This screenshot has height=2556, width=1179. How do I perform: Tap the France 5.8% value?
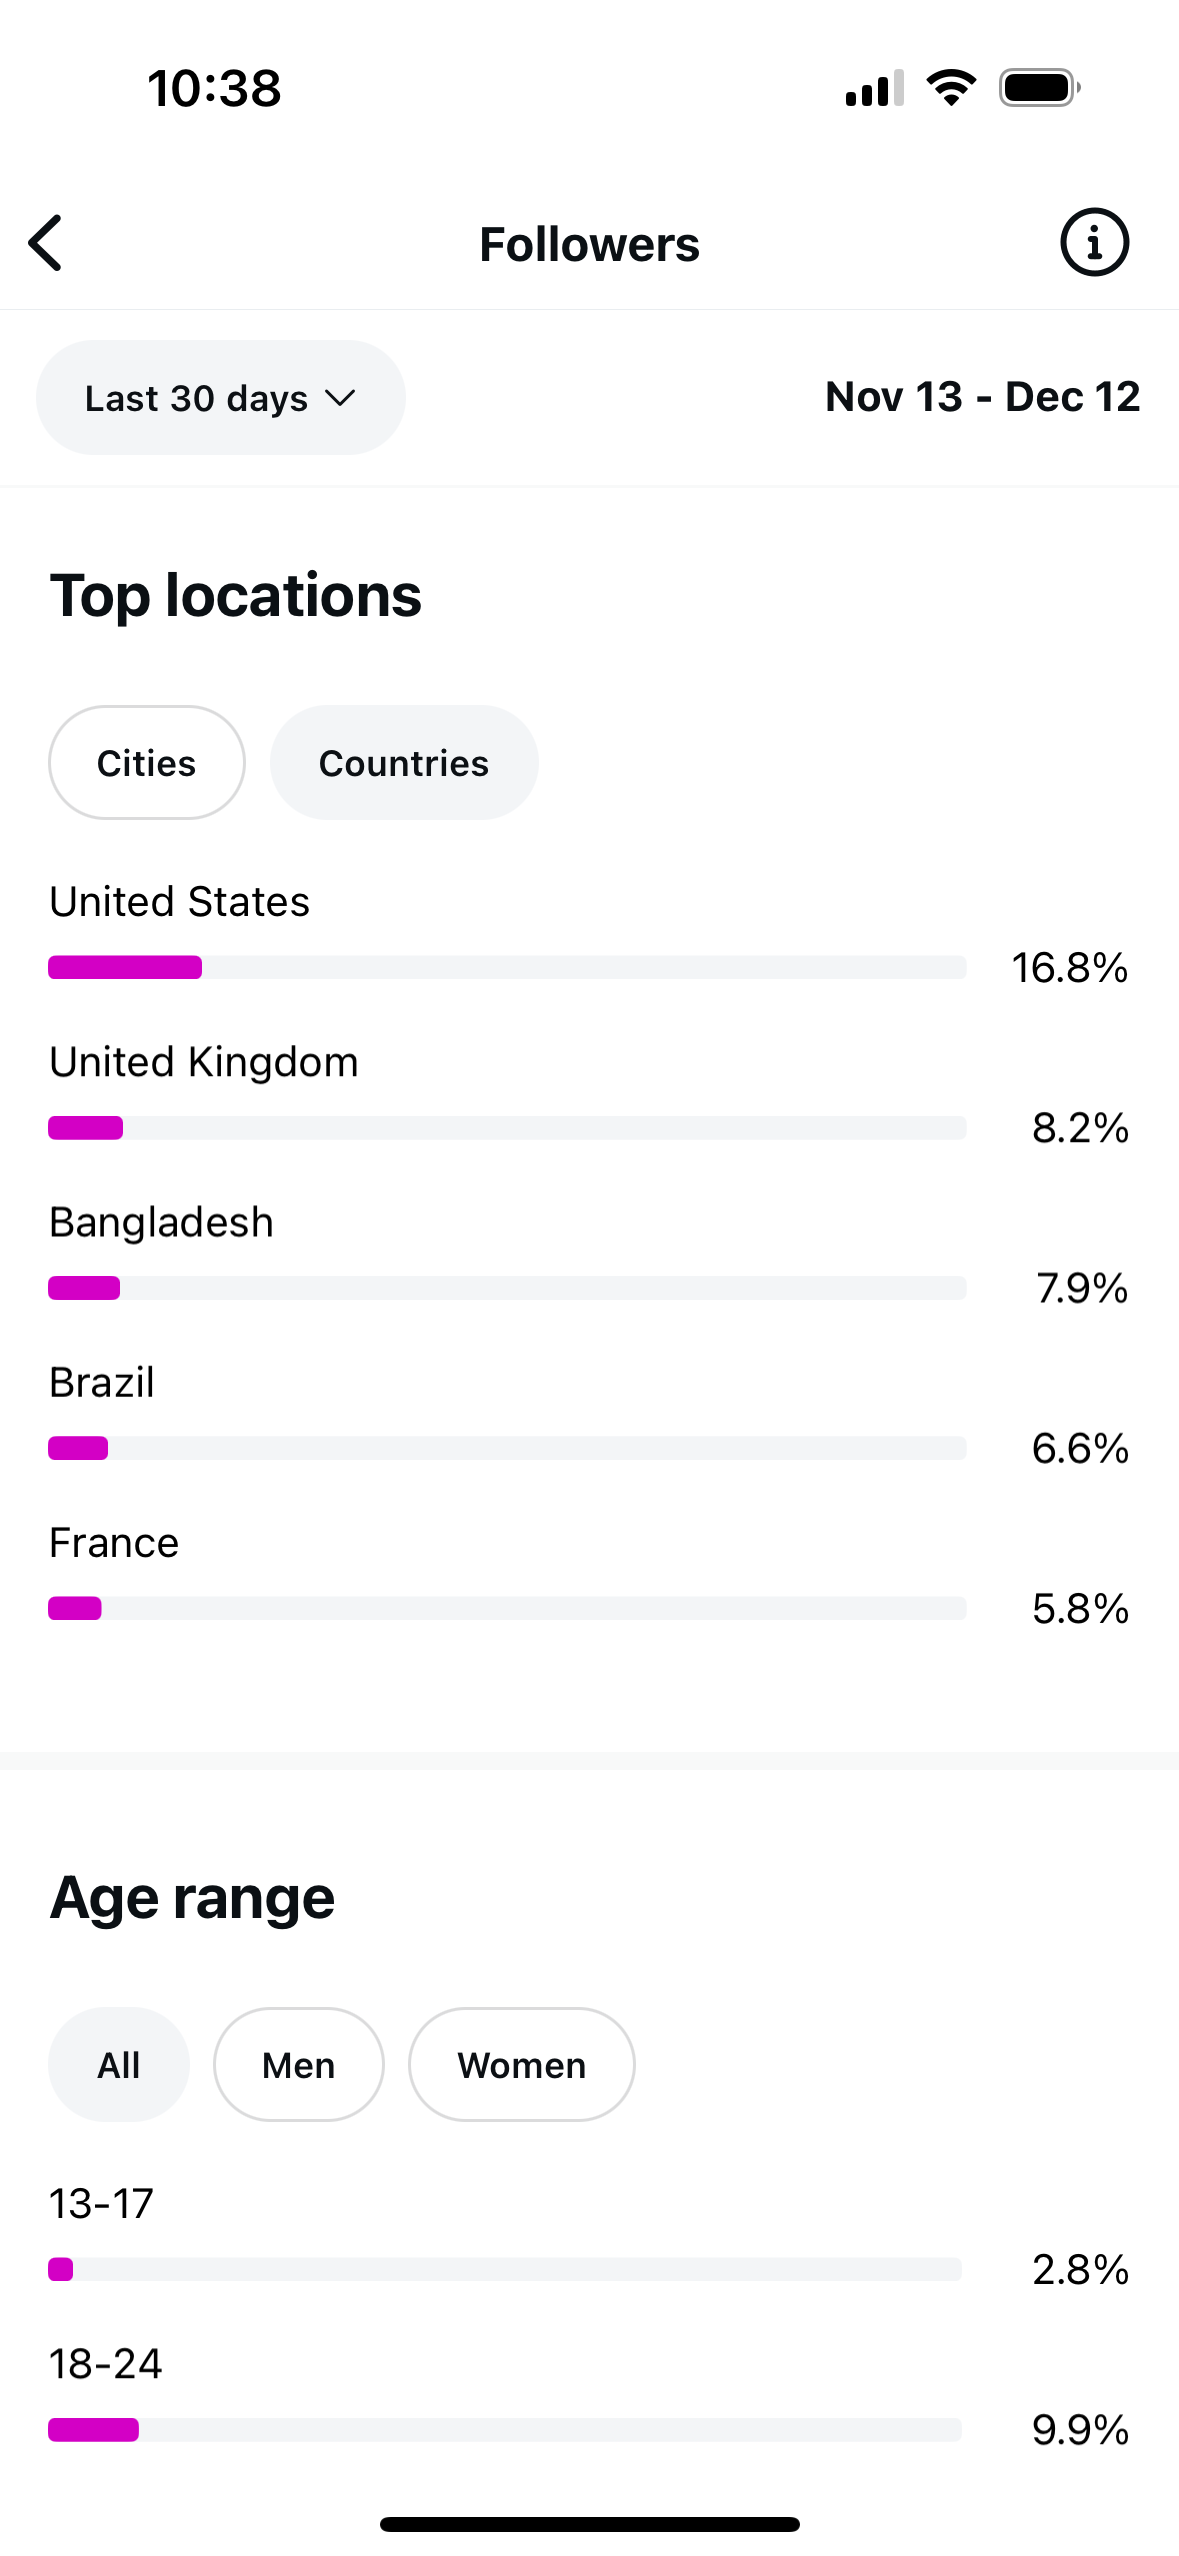tap(1080, 1609)
